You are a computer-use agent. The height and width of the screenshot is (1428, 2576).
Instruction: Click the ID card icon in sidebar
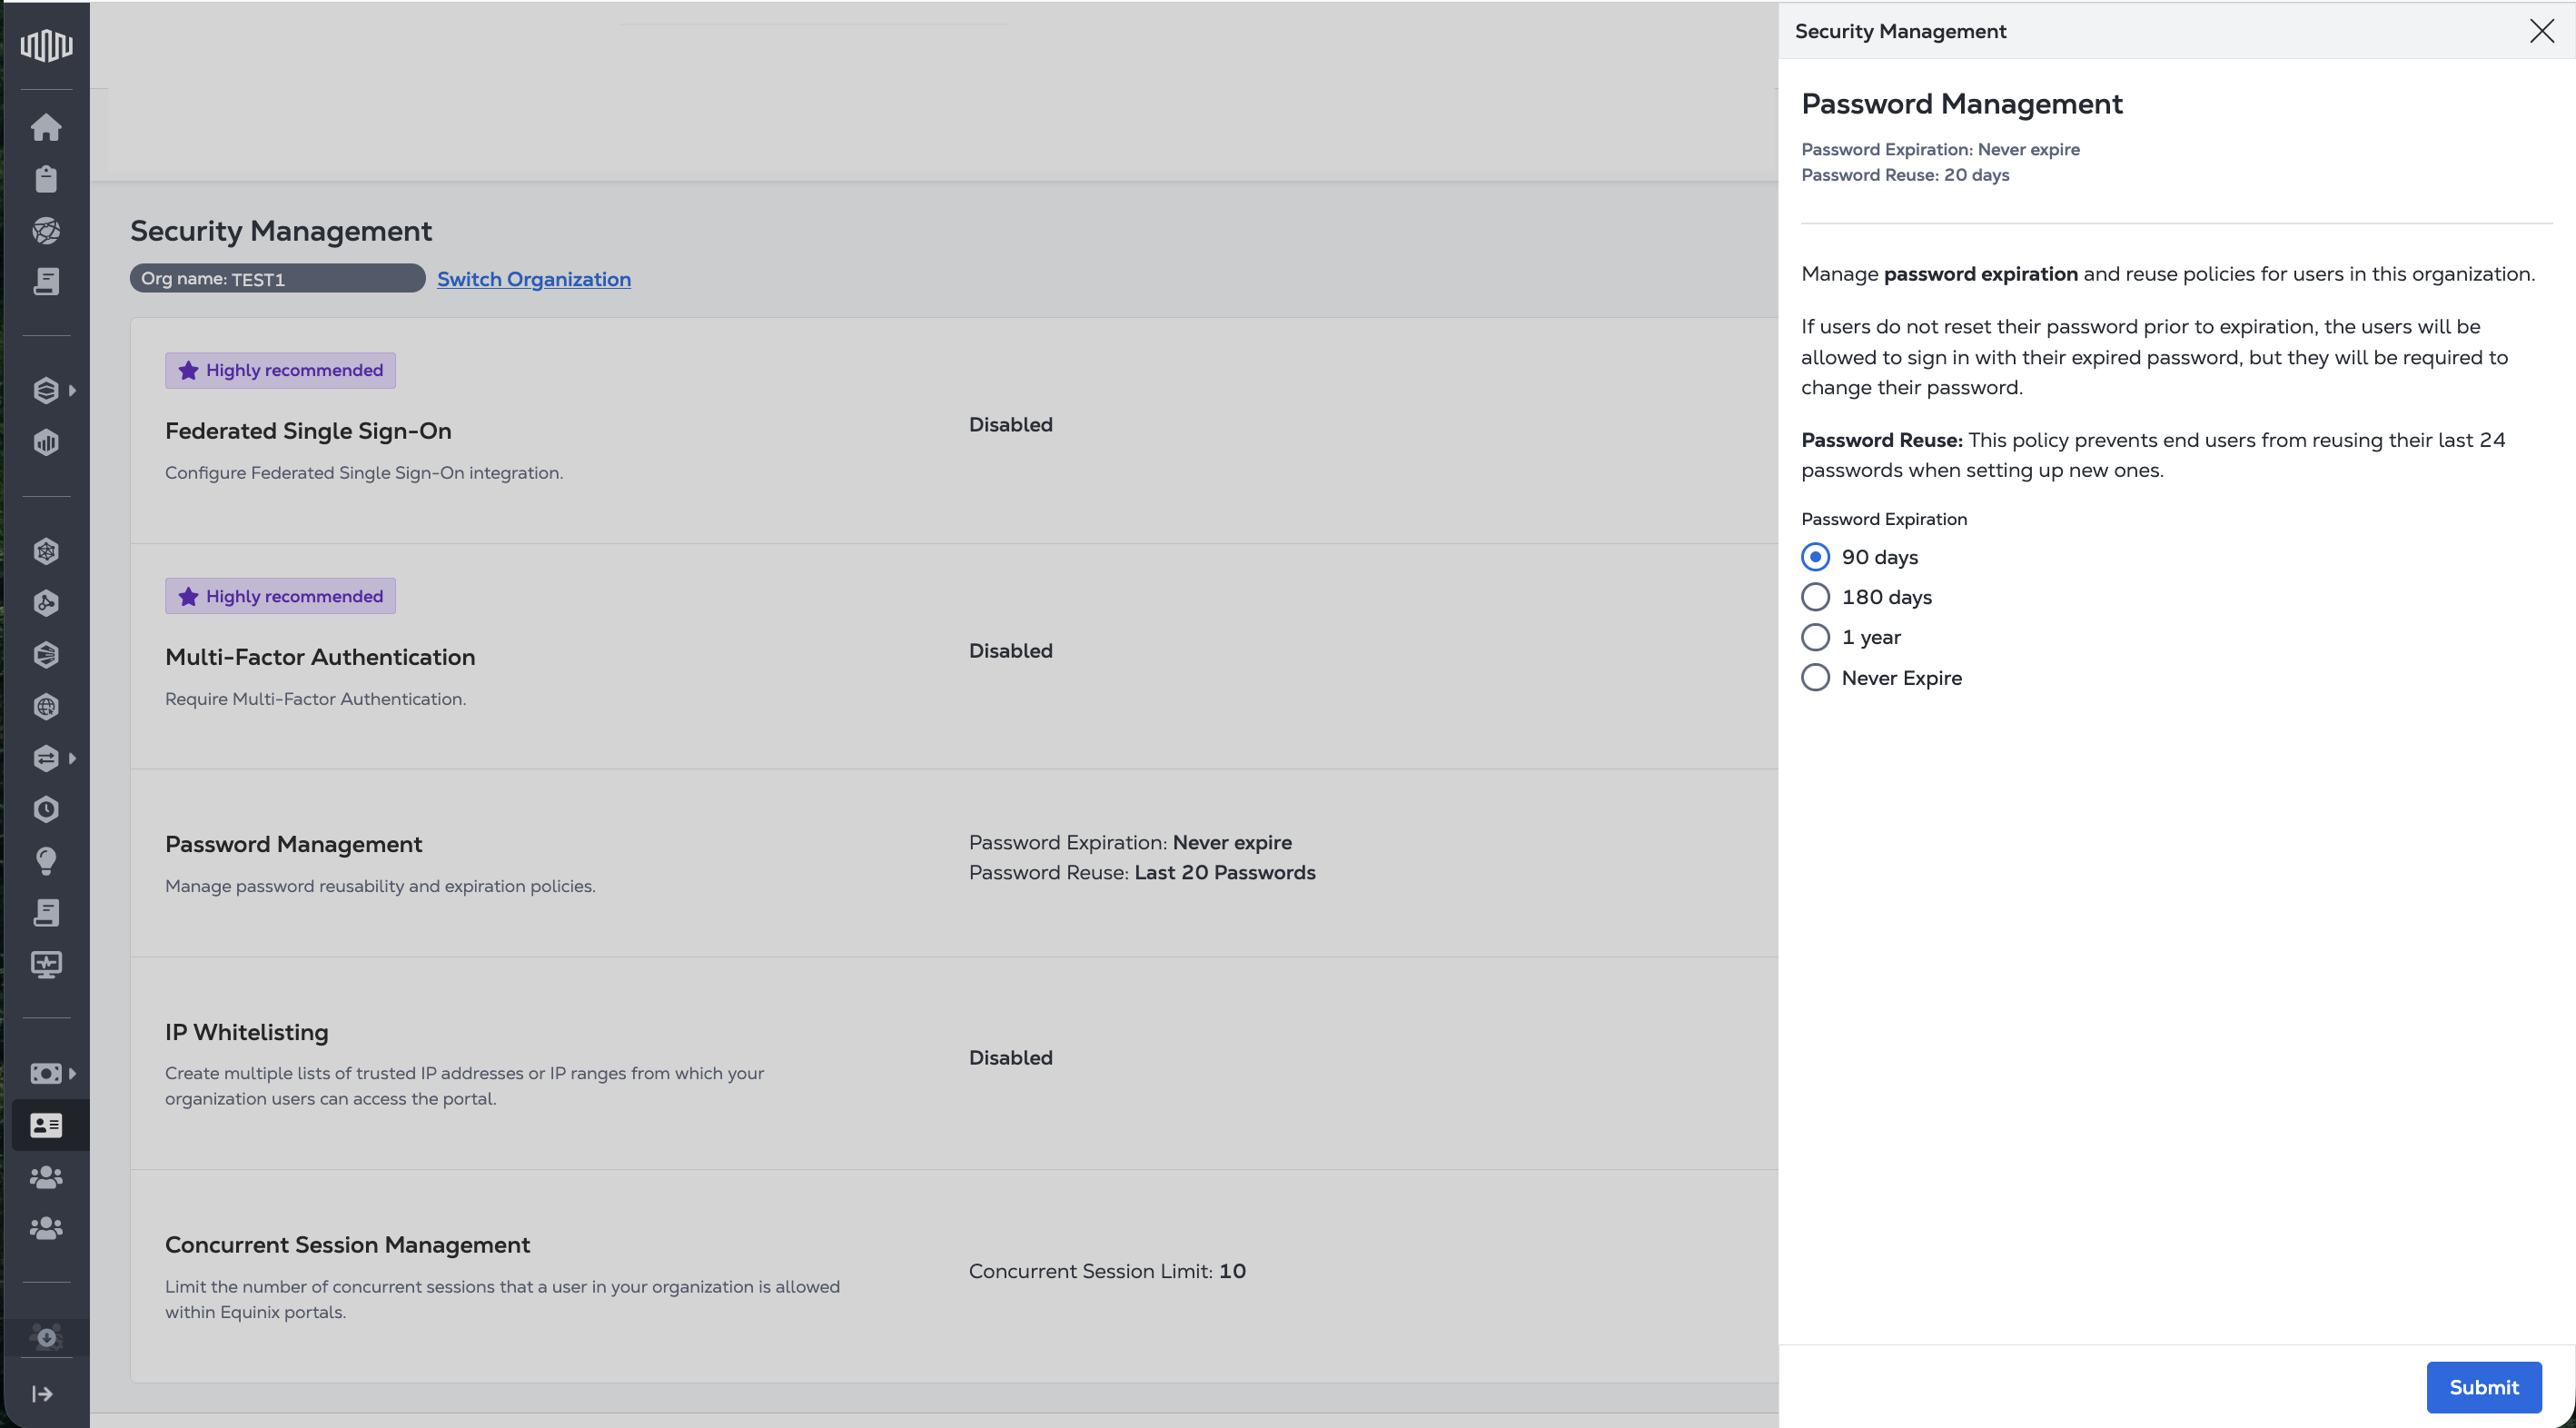(46, 1125)
